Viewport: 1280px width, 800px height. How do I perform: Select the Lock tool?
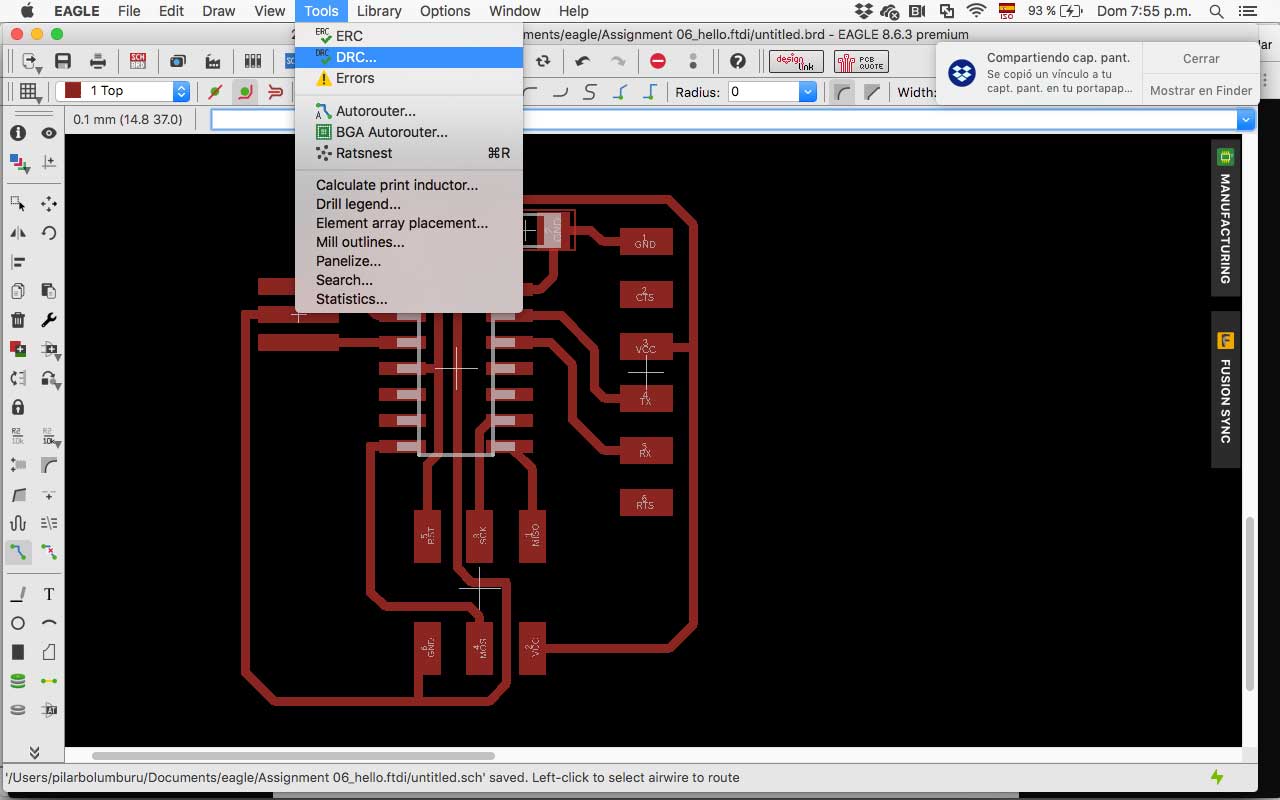point(18,407)
